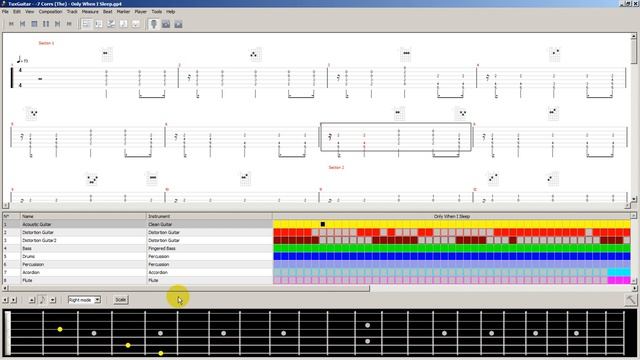Screen dimensions: 640x360
Task: Click the Fingered Bass instrument cell
Action: 209,248
